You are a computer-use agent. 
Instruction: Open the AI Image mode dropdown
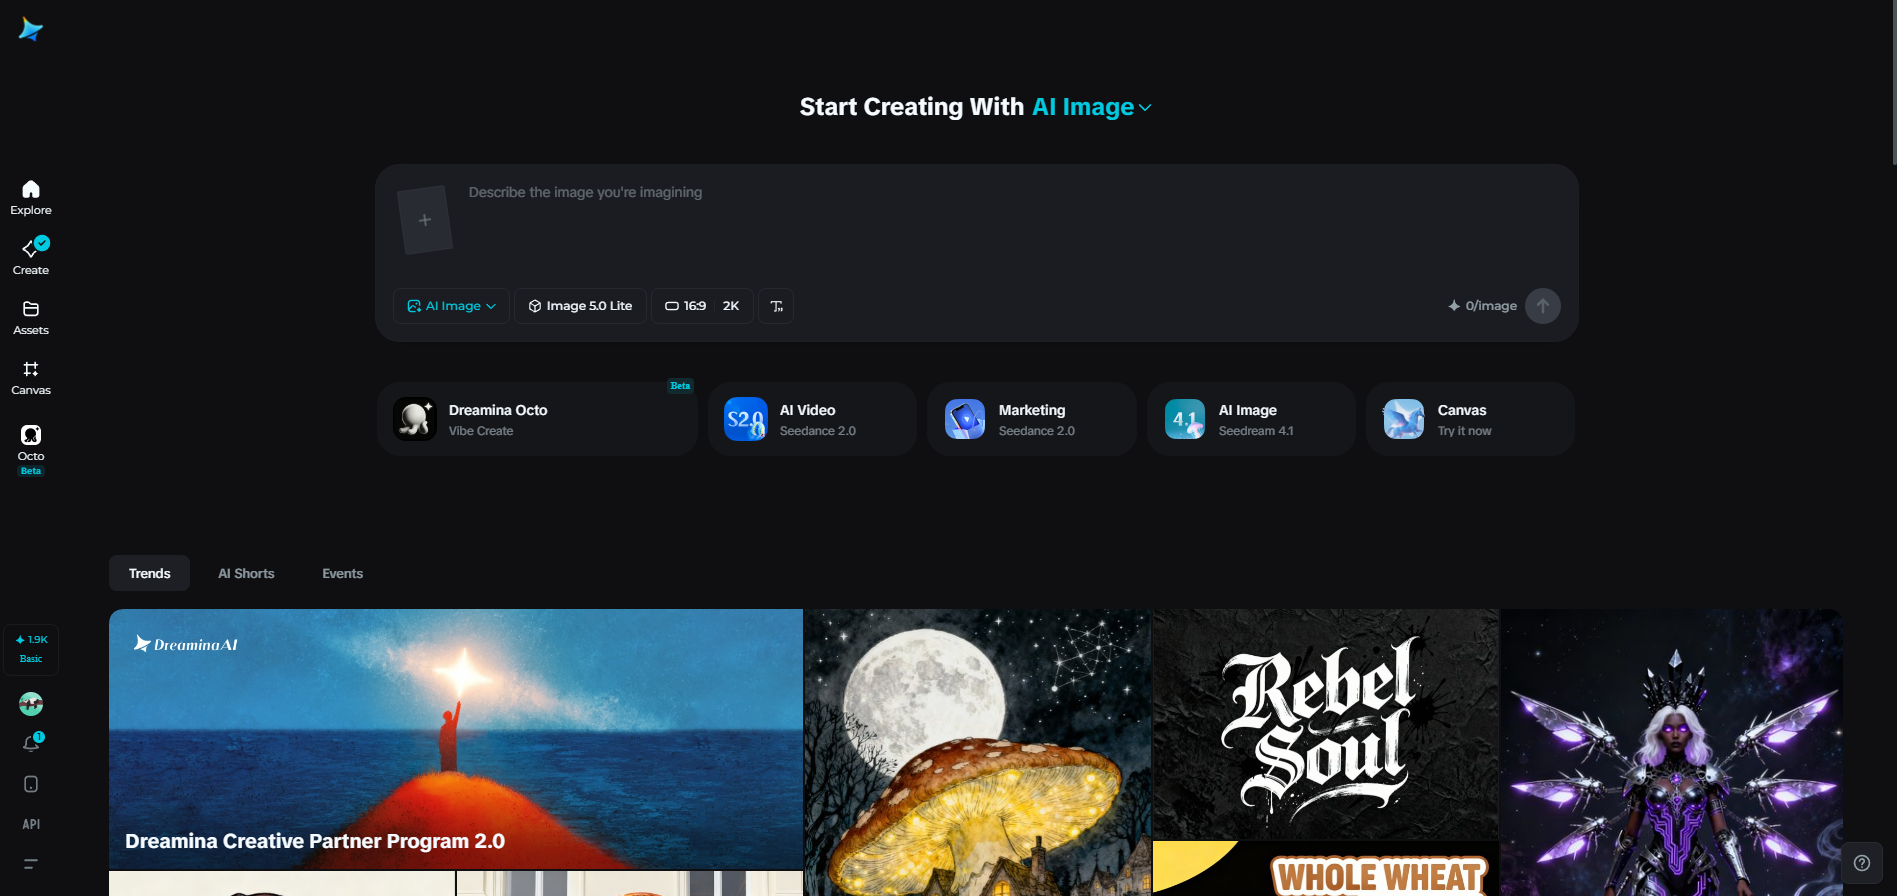click(x=451, y=306)
